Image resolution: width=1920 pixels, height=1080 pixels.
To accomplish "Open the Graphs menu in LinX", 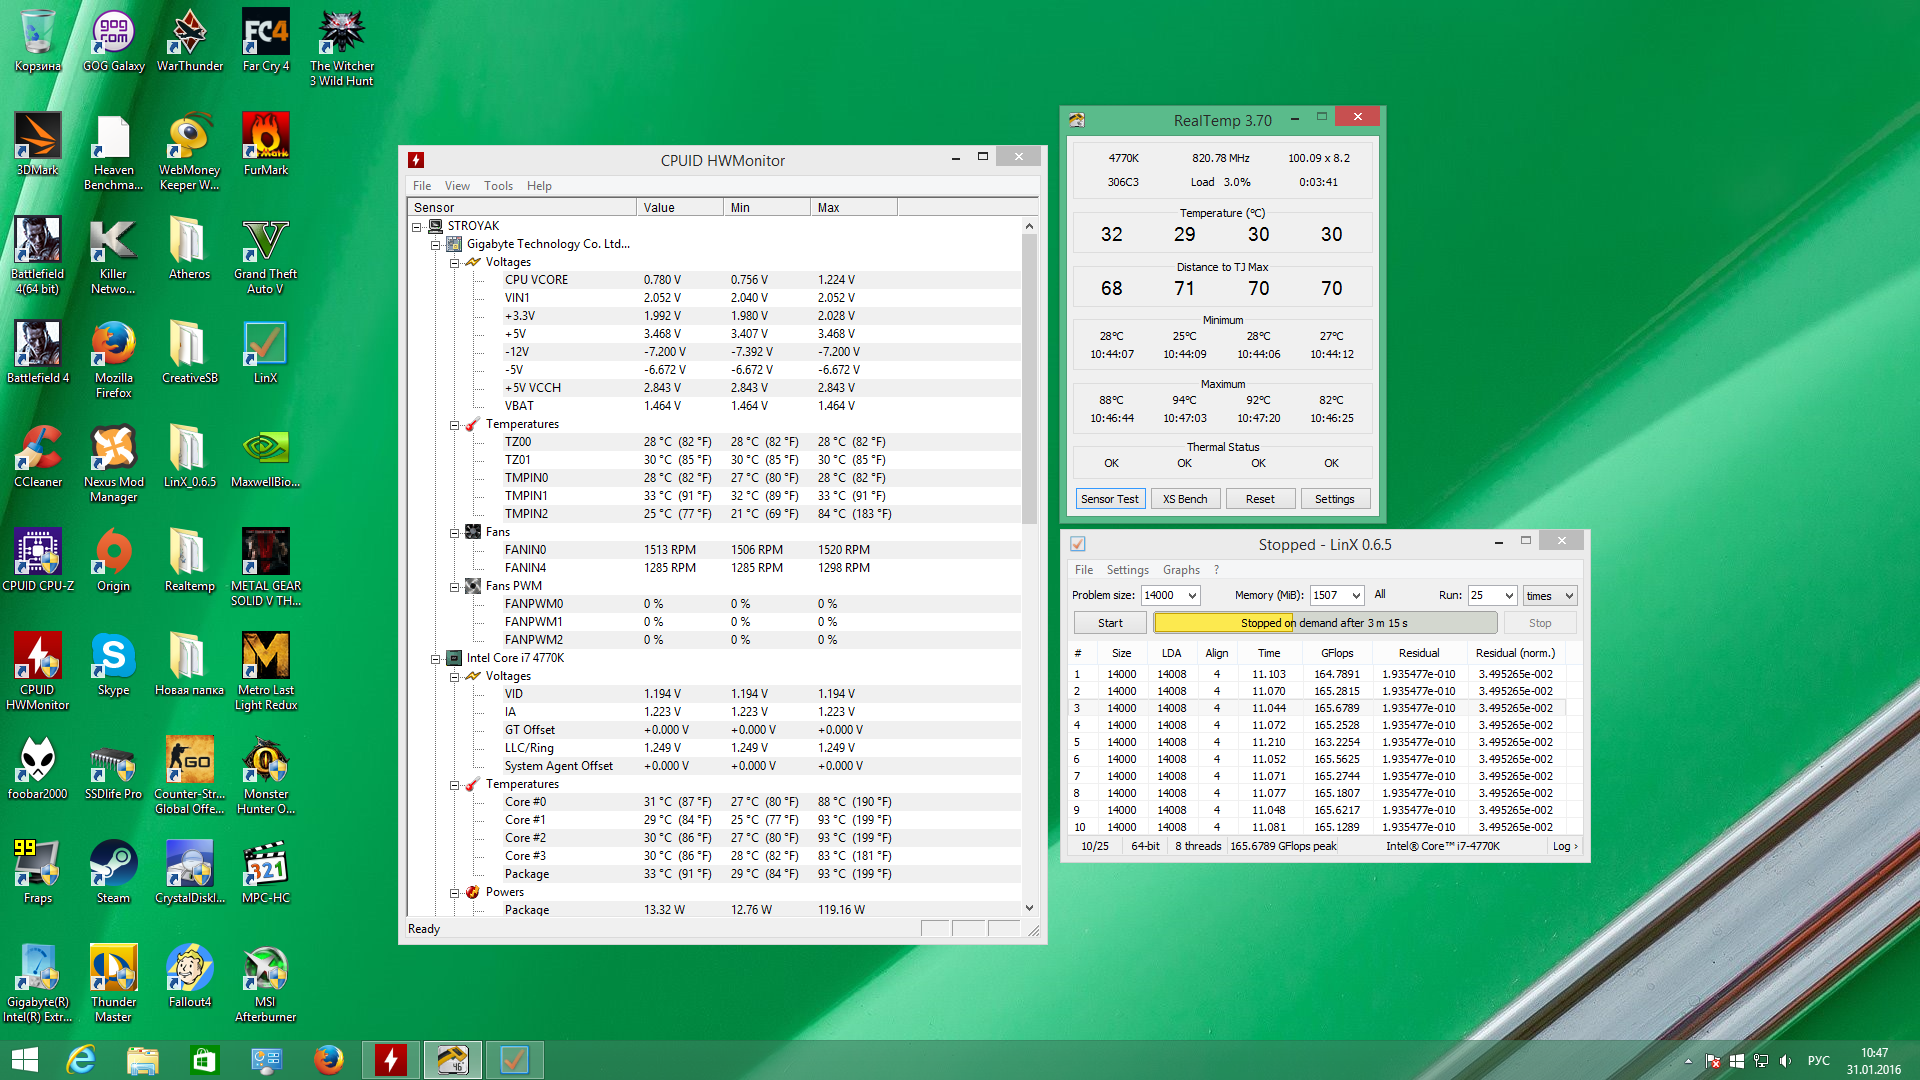I will click(1180, 570).
